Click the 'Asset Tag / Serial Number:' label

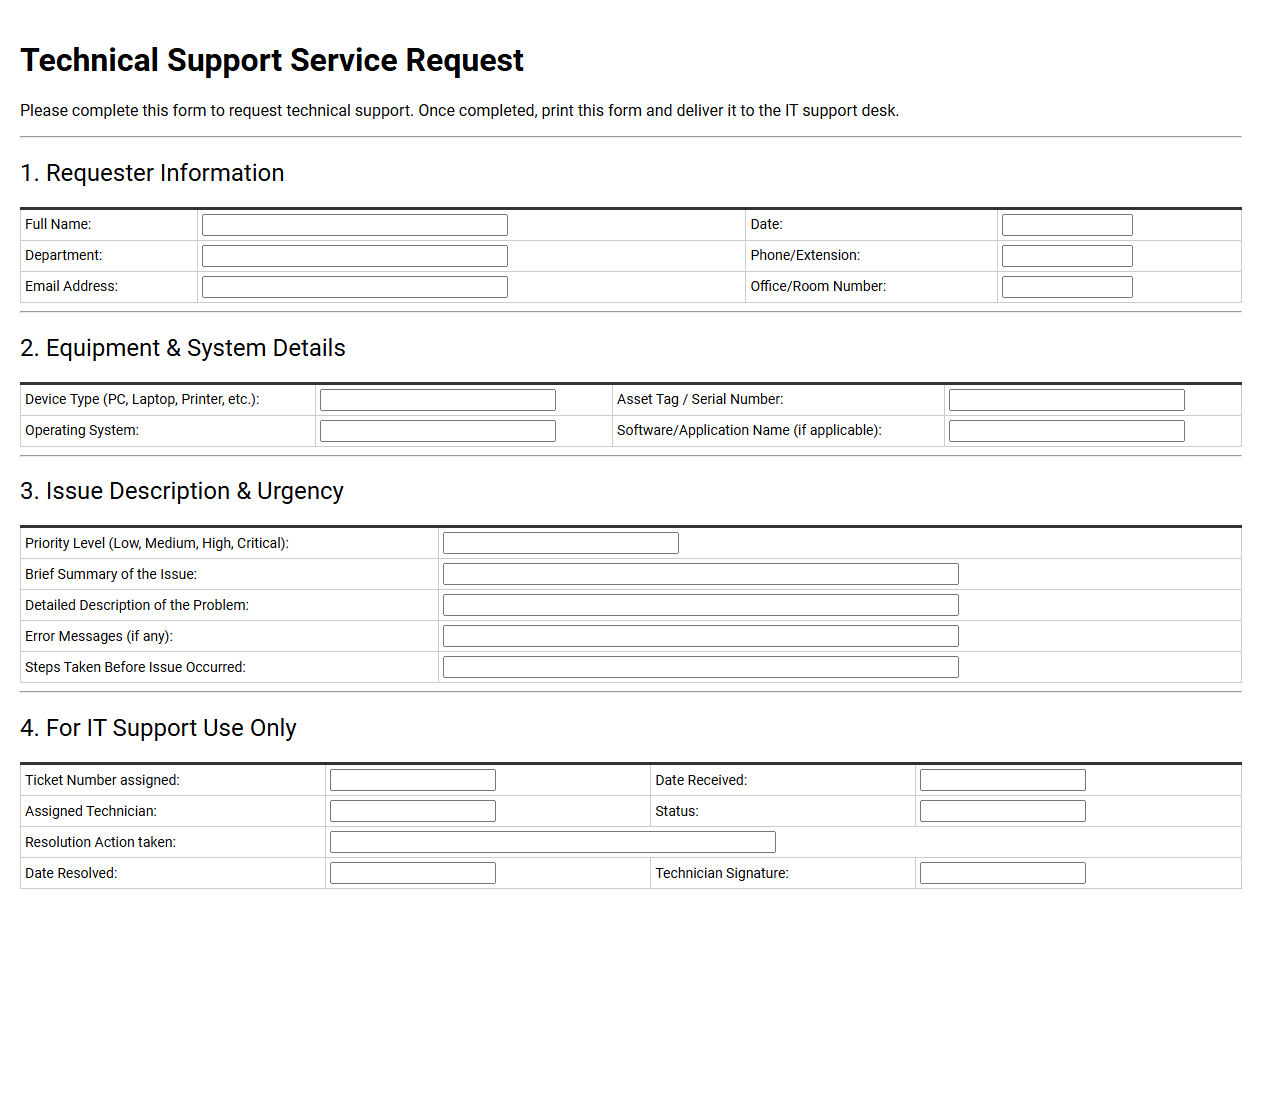[700, 400]
